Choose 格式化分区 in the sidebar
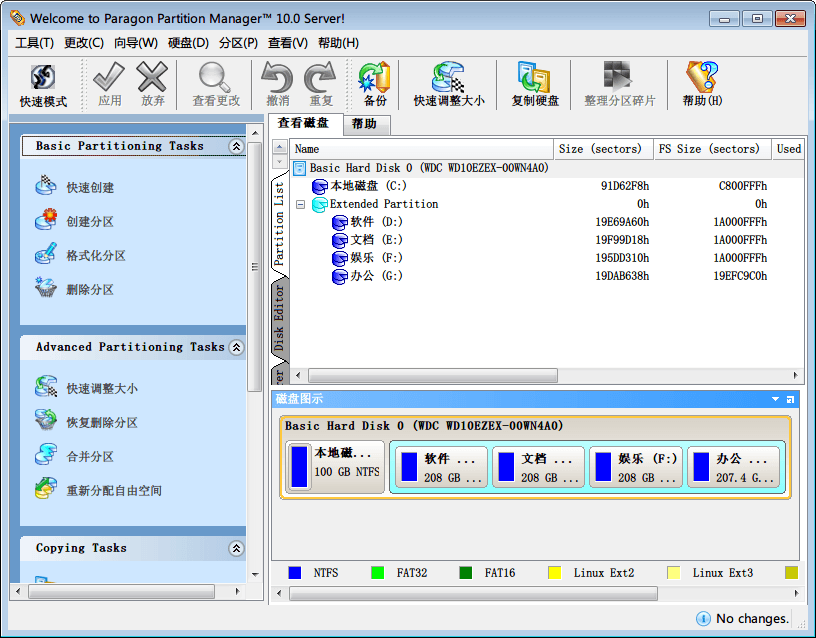This screenshot has height=638, width=816. pyautogui.click(x=96, y=256)
